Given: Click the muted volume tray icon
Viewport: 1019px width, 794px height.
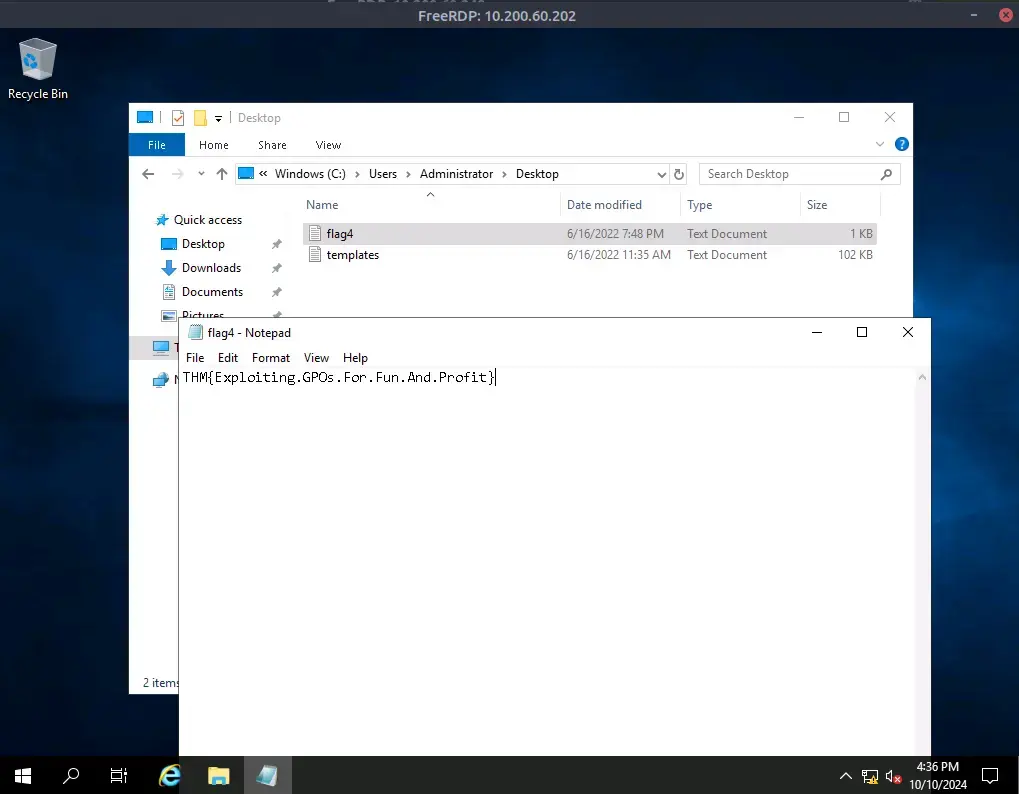Looking at the screenshot, I should [x=894, y=776].
